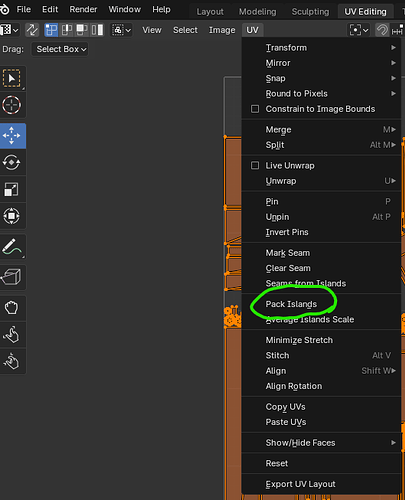Select the Annotate pencil tool

point(12,247)
